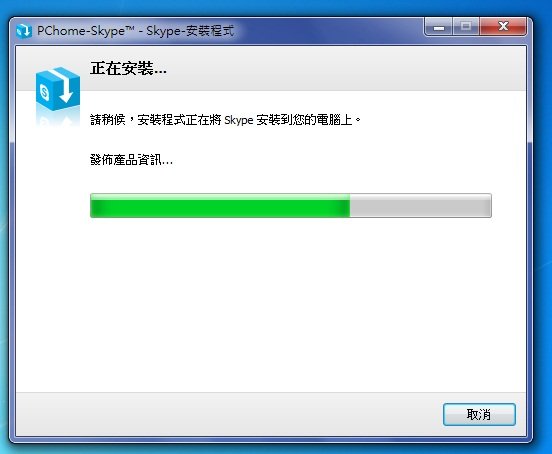Viewport: 552px width, 454px height.
Task: Click the gray footer bar beside 取消
Action: click(229, 414)
